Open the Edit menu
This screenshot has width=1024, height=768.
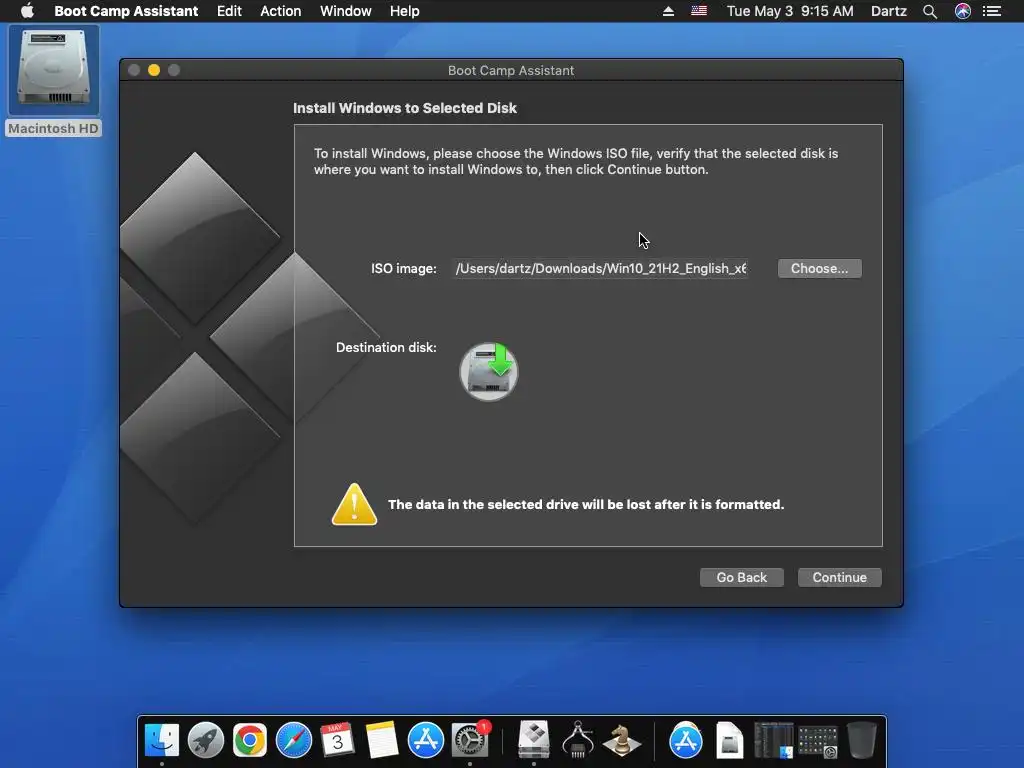pos(229,11)
